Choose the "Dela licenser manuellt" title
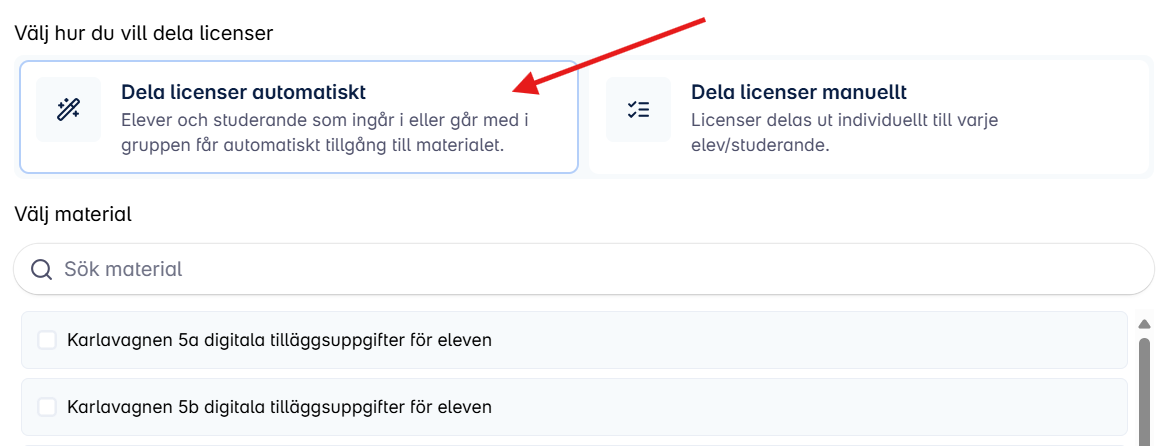 (799, 92)
